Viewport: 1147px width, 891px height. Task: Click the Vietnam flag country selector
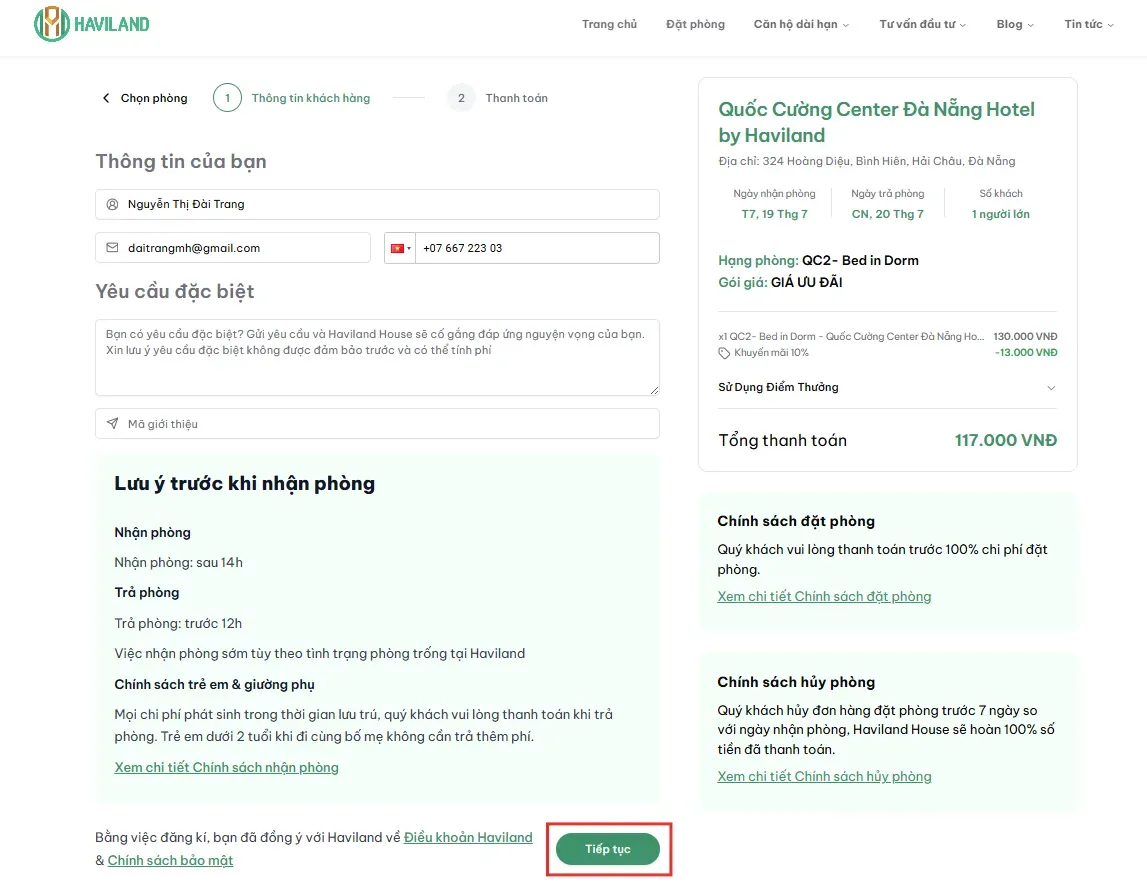tap(400, 248)
